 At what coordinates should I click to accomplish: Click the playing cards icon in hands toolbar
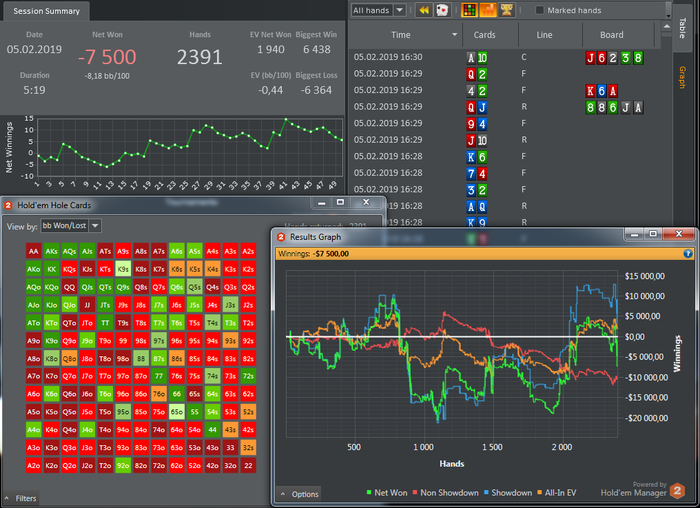click(x=442, y=10)
